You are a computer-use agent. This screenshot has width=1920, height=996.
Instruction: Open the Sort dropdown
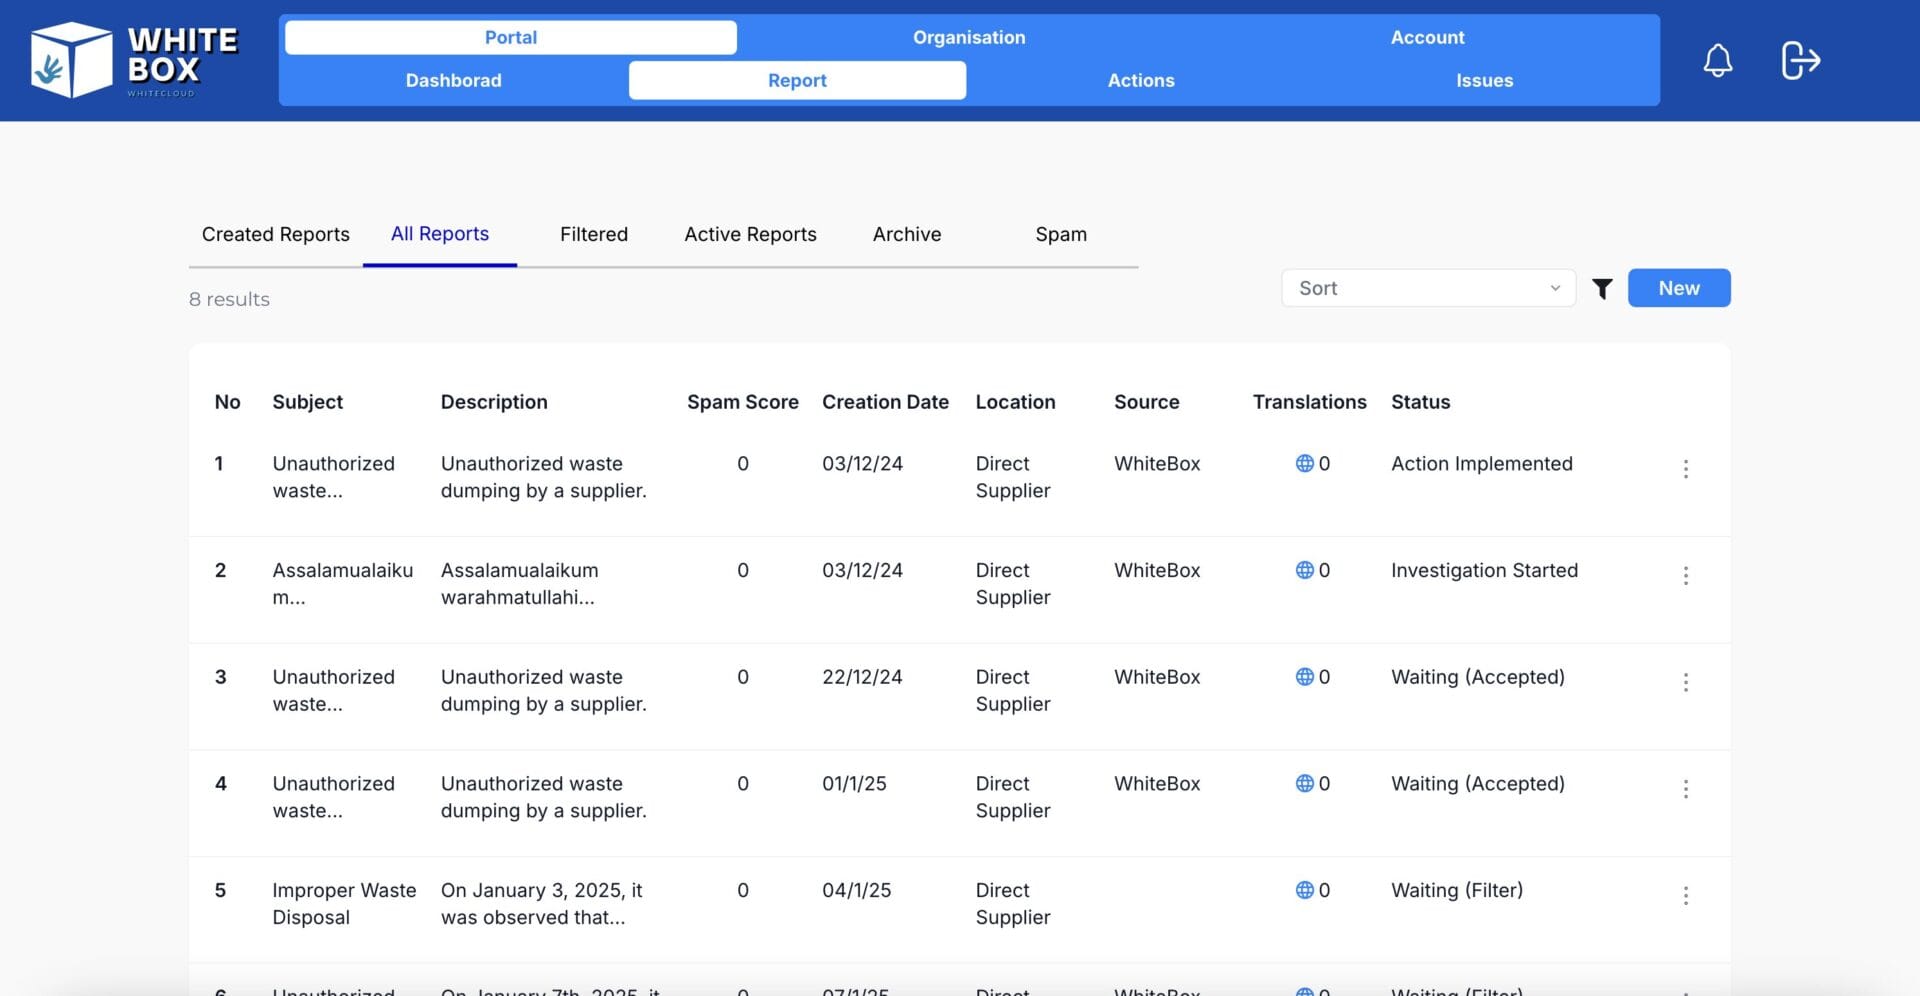click(x=1428, y=288)
